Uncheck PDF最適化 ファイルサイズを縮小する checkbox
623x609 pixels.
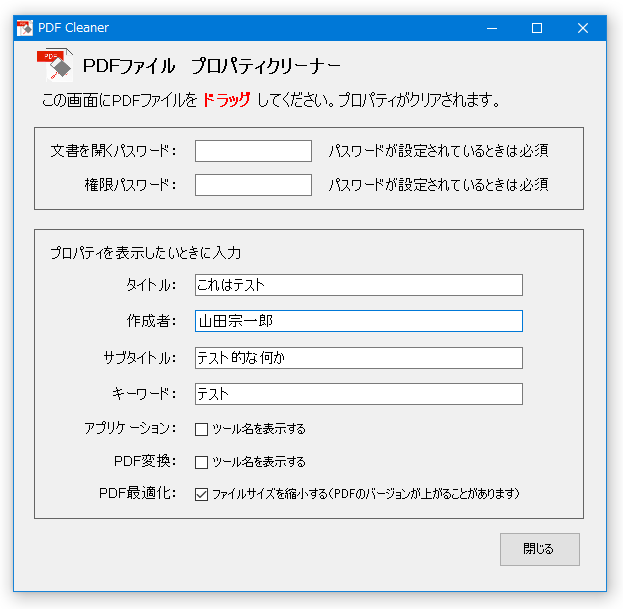pyautogui.click(x=201, y=494)
